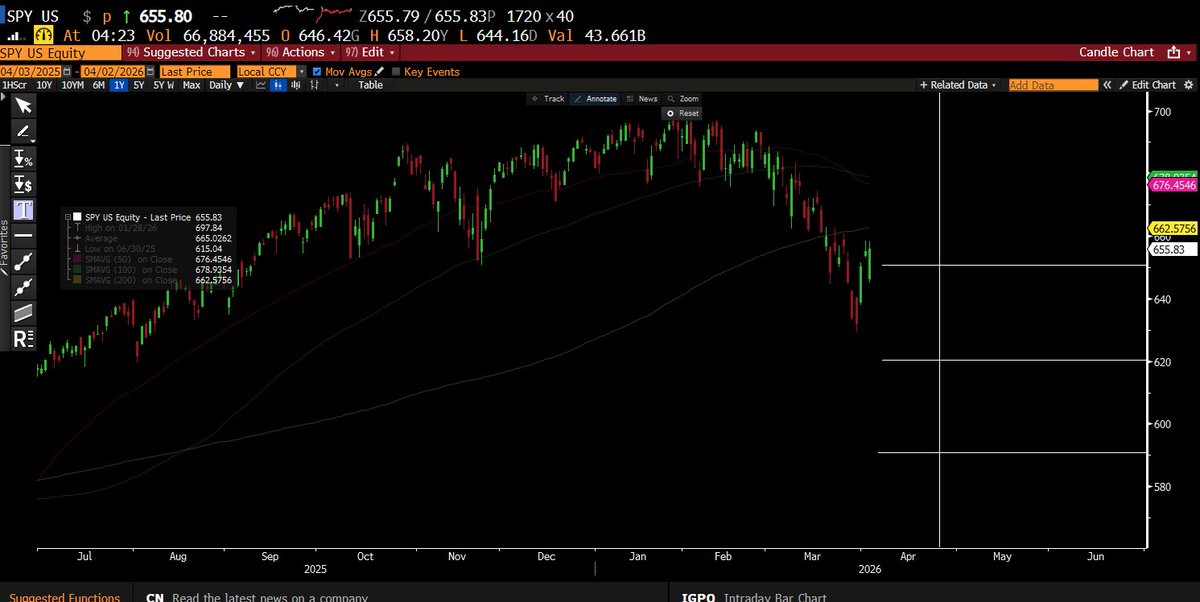Switch to OHLC chart style icon

pyautogui.click(x=314, y=85)
